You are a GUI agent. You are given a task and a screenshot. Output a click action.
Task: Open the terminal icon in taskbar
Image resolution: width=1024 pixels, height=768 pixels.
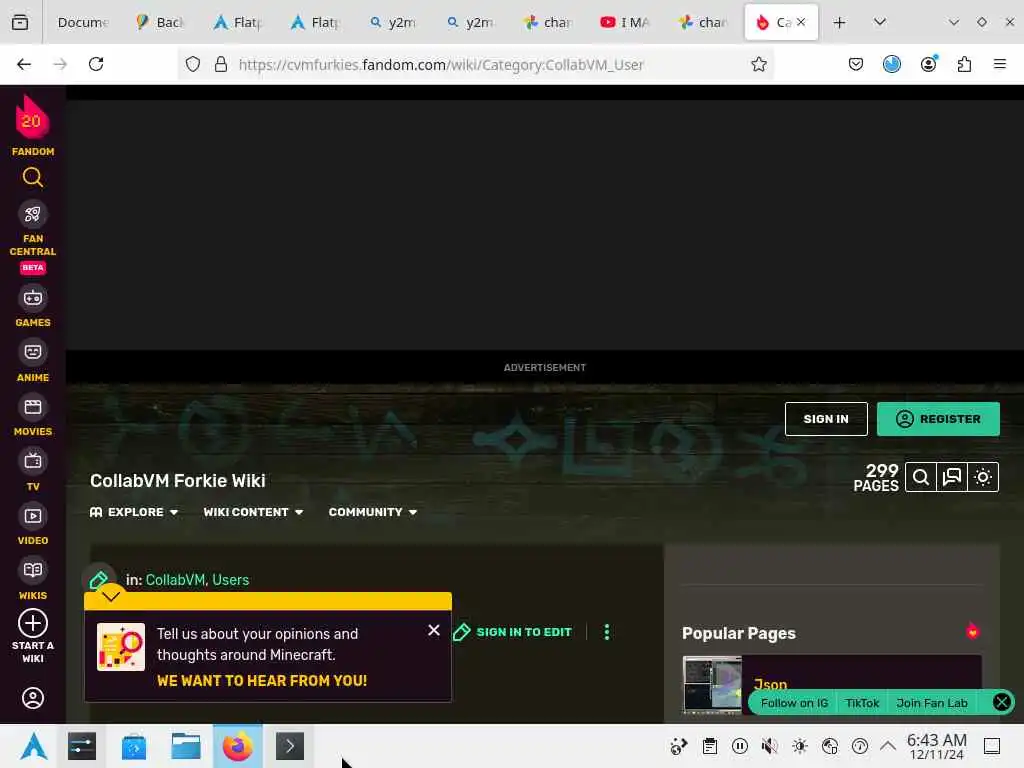click(x=290, y=746)
